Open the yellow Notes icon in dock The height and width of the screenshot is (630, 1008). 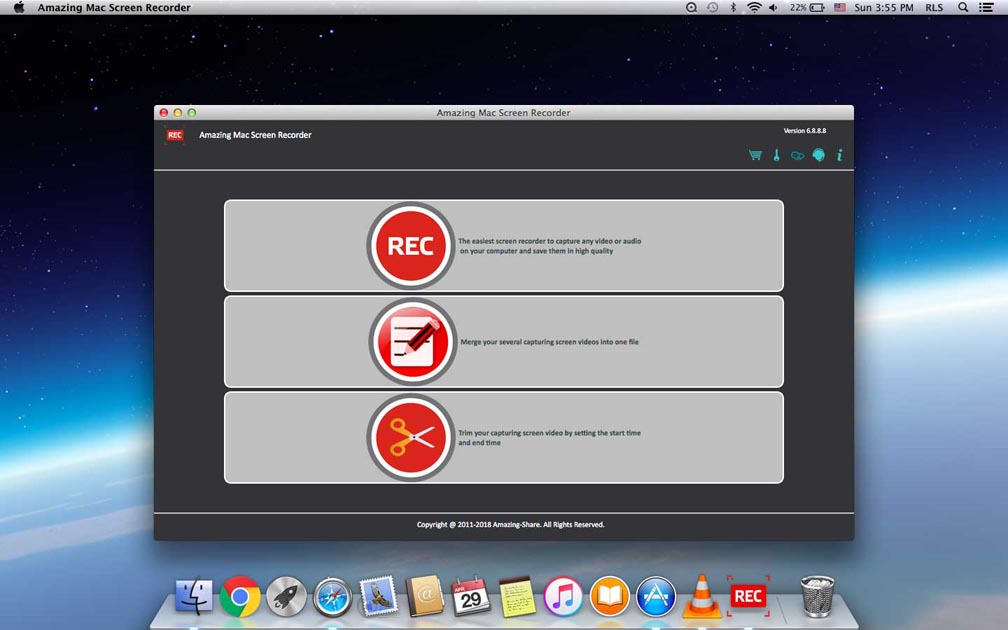518,597
